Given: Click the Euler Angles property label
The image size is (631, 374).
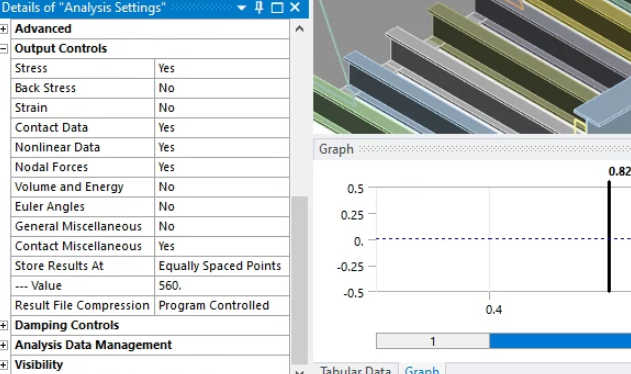Looking at the screenshot, I should click(49, 207).
